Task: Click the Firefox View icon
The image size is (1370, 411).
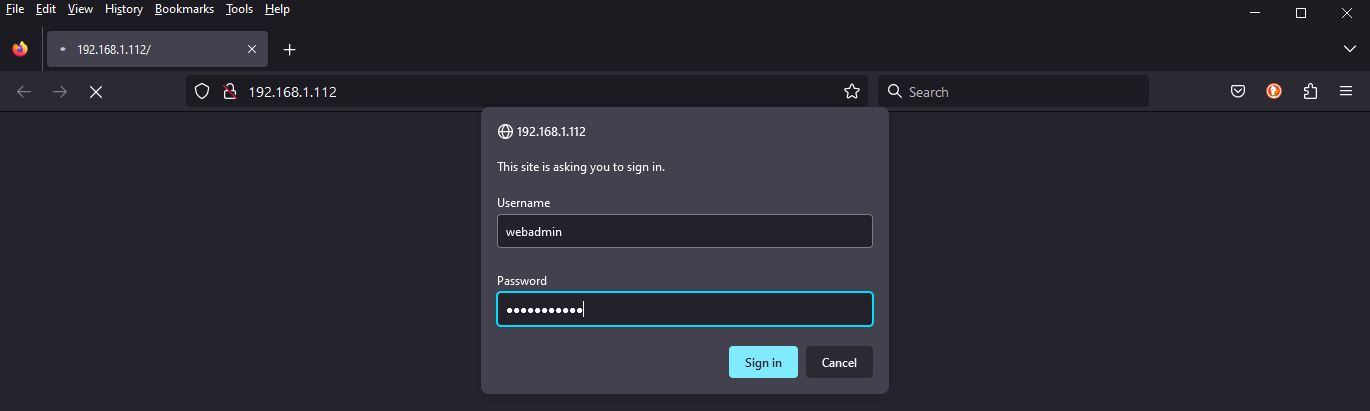Action: 20,49
